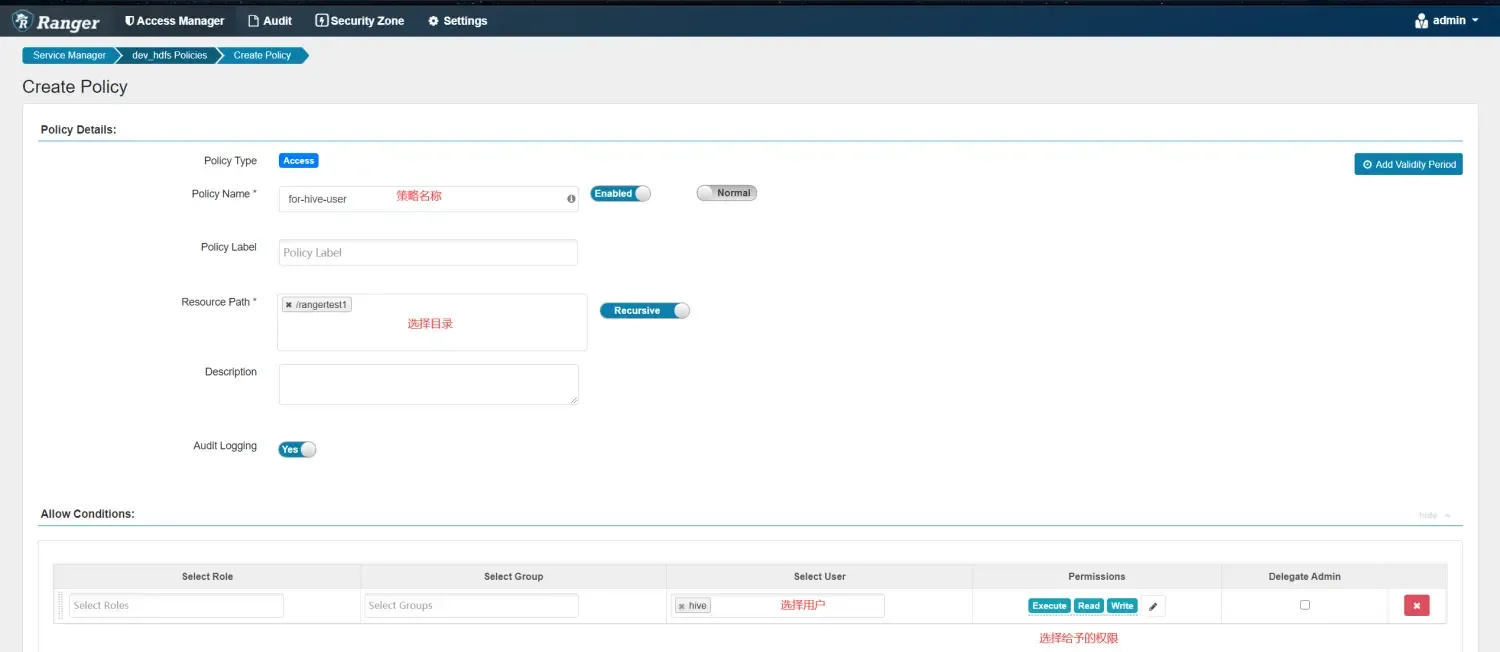
Task: Go to dev_hdfs Policies breadcrumb
Action: (x=169, y=56)
